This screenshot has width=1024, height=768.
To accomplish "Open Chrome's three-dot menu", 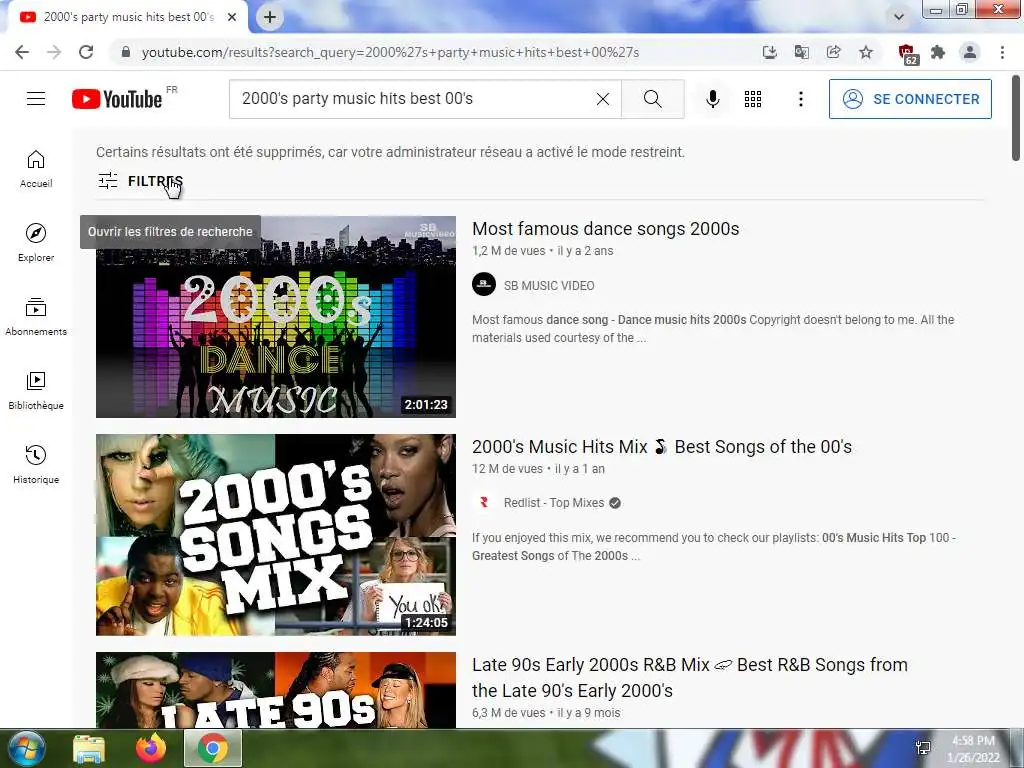I will (x=1002, y=52).
